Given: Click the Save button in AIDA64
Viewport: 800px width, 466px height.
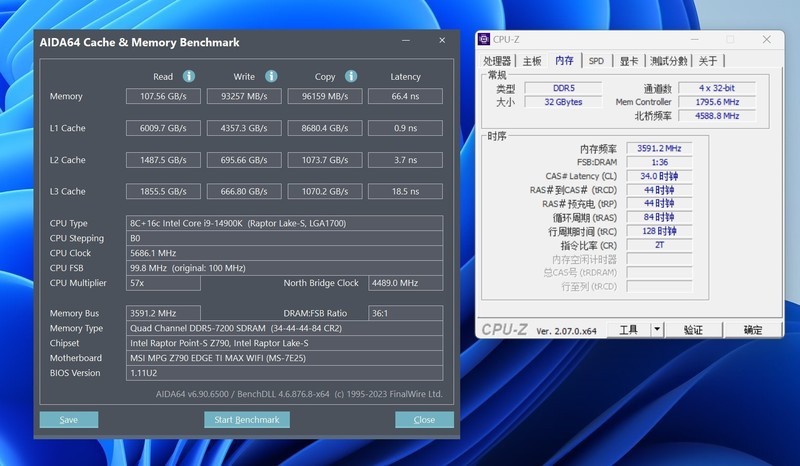Looking at the screenshot, I should point(69,420).
